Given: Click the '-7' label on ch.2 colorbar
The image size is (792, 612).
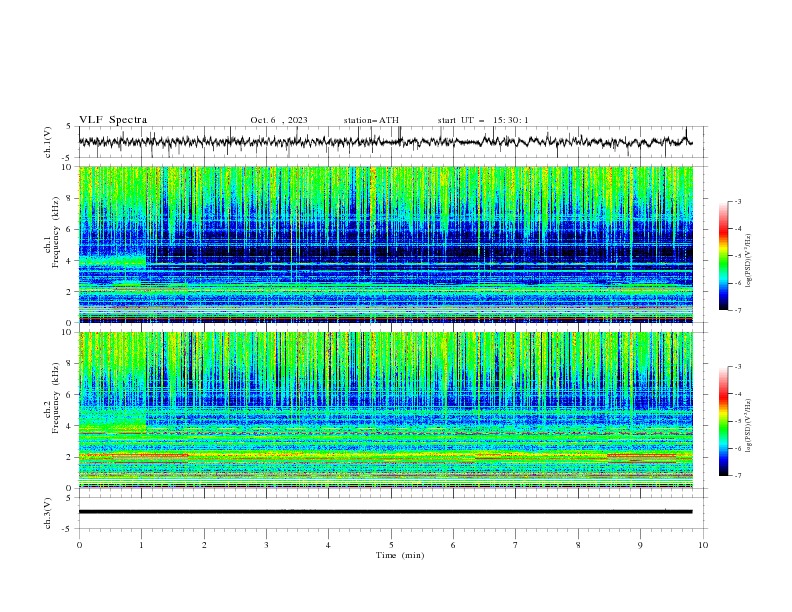Looking at the screenshot, I should [x=737, y=476].
